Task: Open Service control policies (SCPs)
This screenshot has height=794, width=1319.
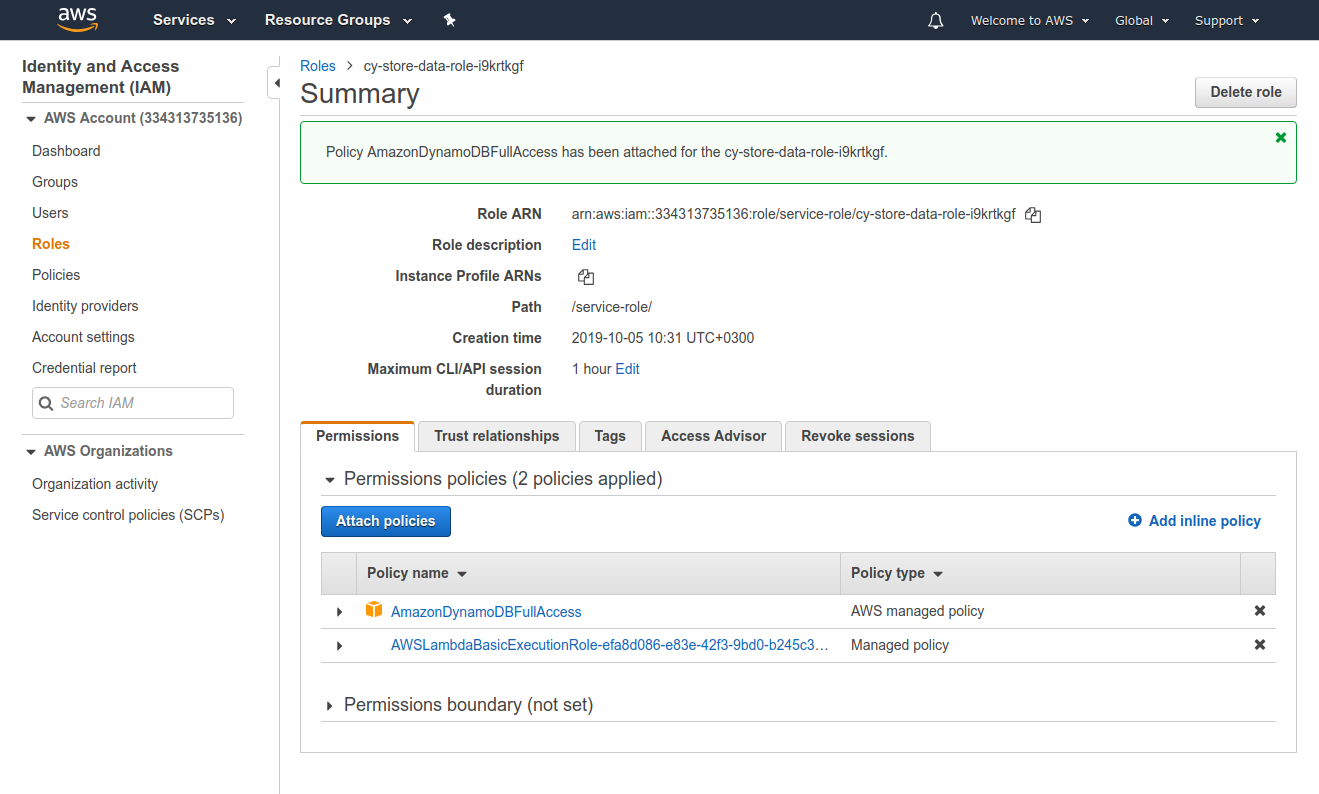Action: click(128, 515)
